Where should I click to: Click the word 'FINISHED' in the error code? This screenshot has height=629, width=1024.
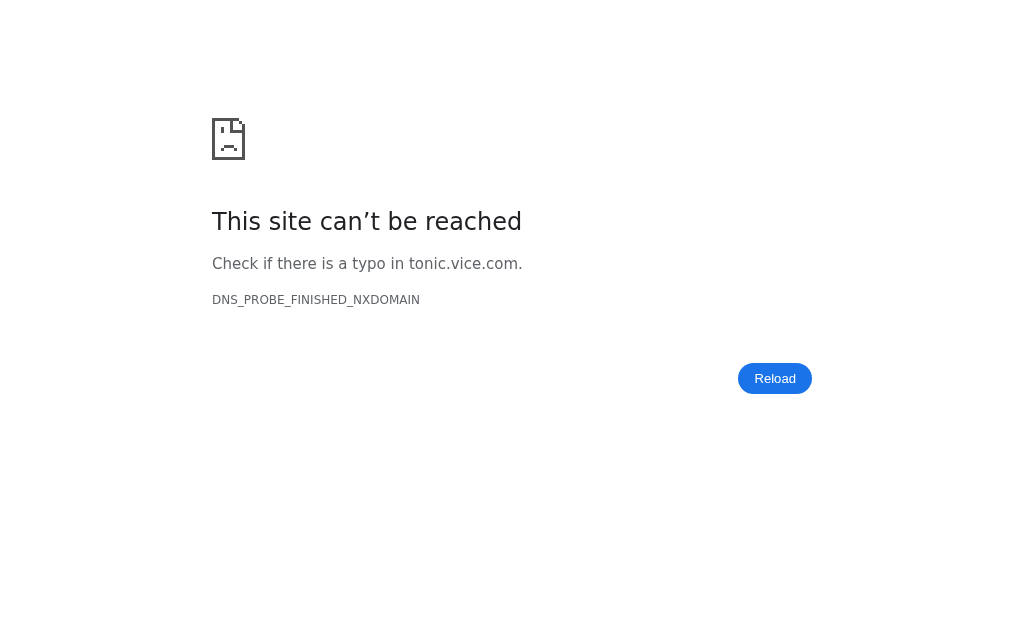(319, 300)
